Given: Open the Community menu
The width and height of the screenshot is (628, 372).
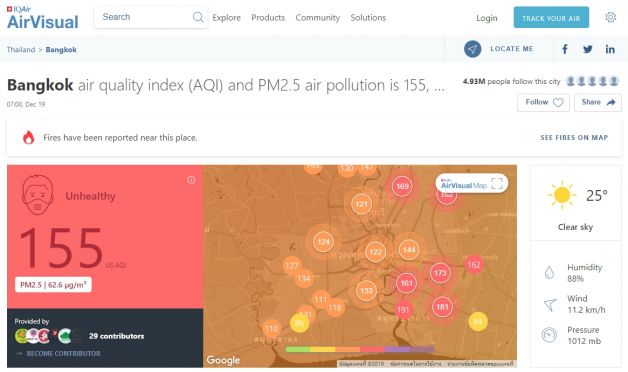Looking at the screenshot, I should (318, 18).
